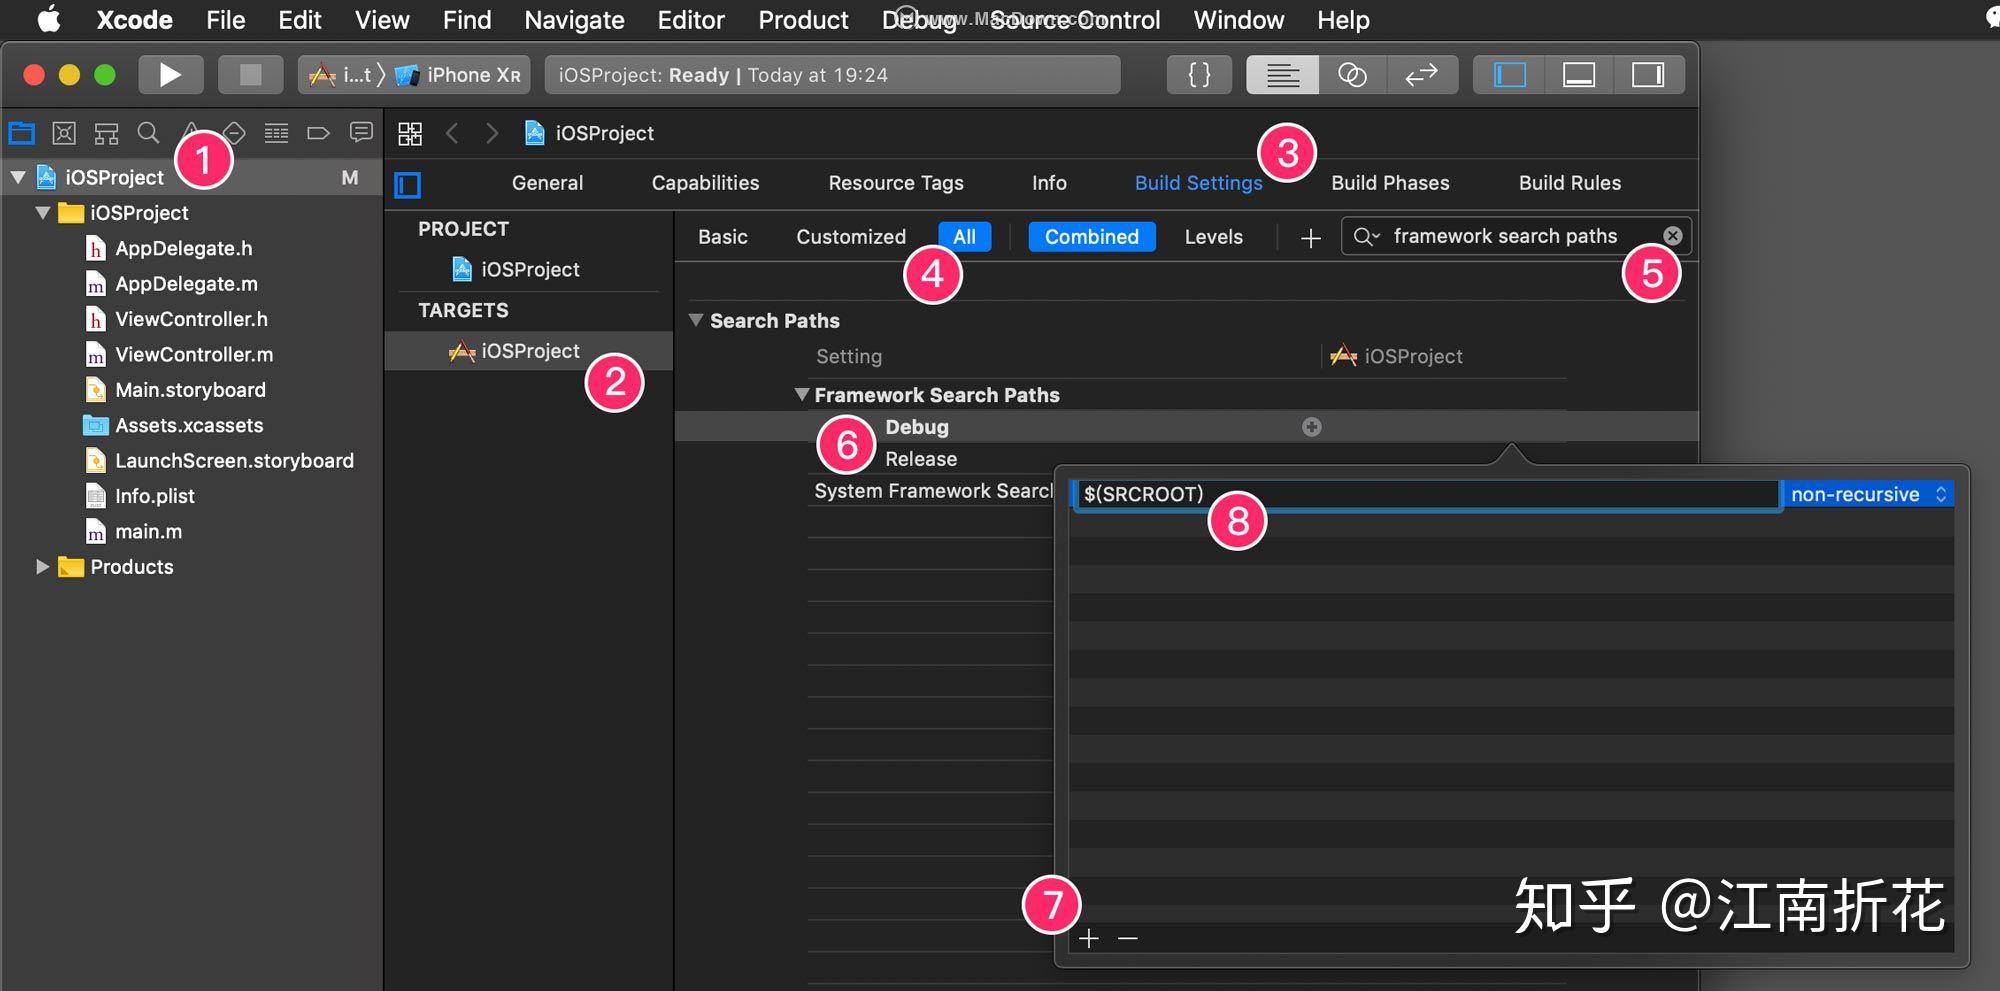Open the related items grid menu
Screen dimensions: 2000x991
(410, 133)
